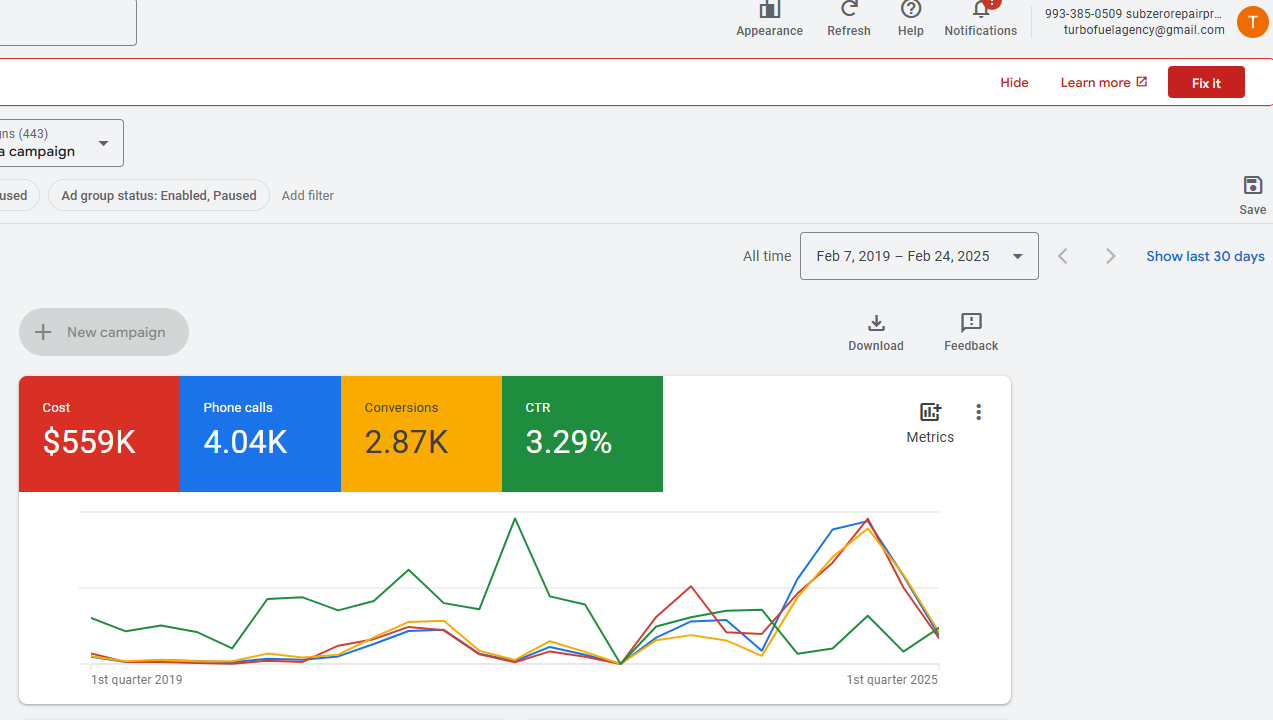The image size is (1273, 720).
Task: Select the Cost metric tile
Action: click(99, 434)
